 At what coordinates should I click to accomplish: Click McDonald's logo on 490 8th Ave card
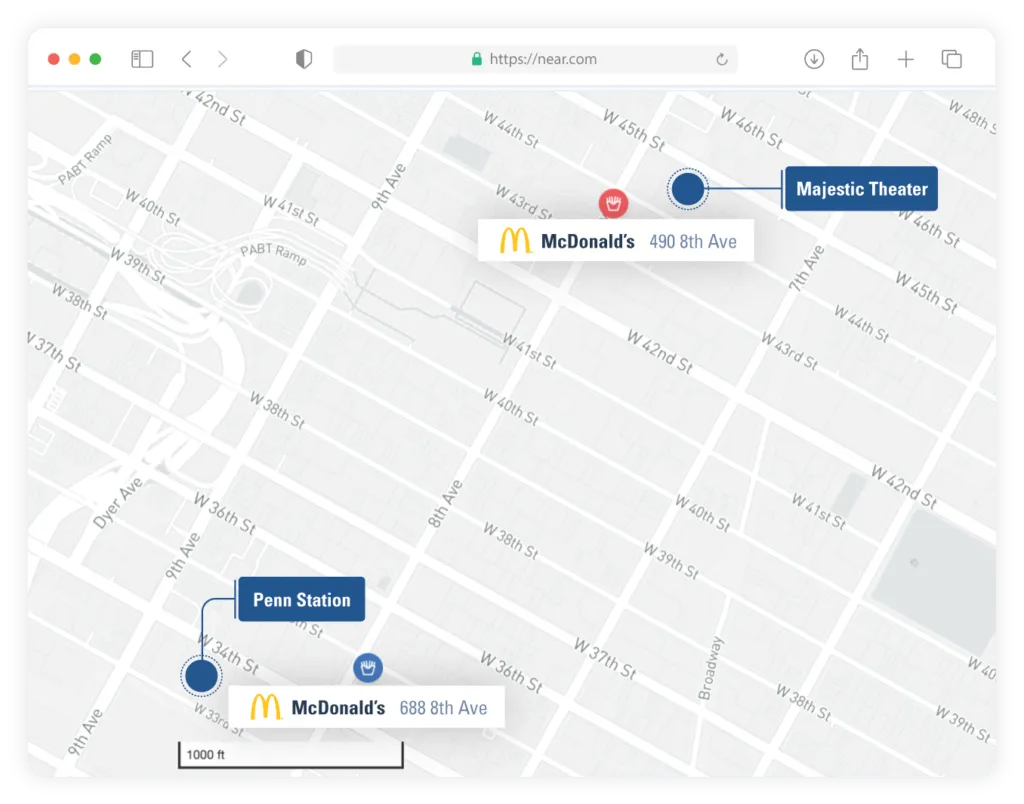coord(515,240)
